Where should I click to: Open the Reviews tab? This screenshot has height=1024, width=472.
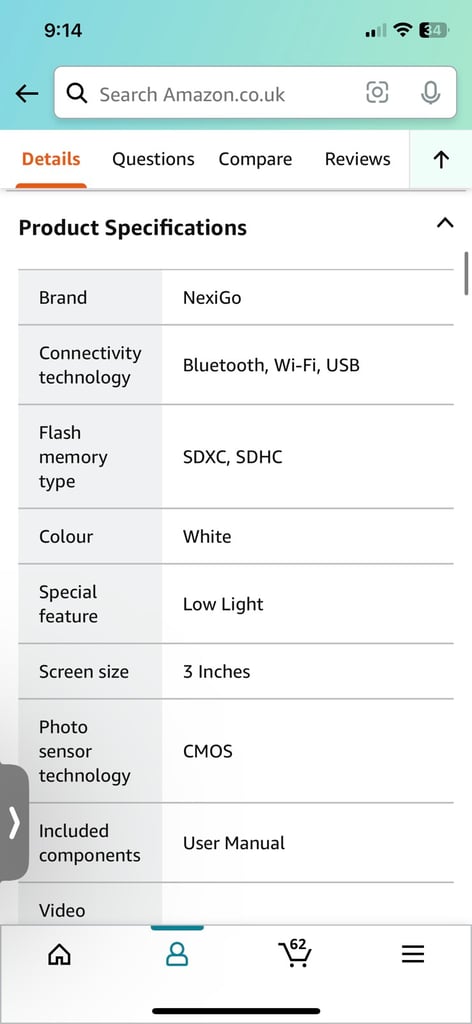click(358, 159)
